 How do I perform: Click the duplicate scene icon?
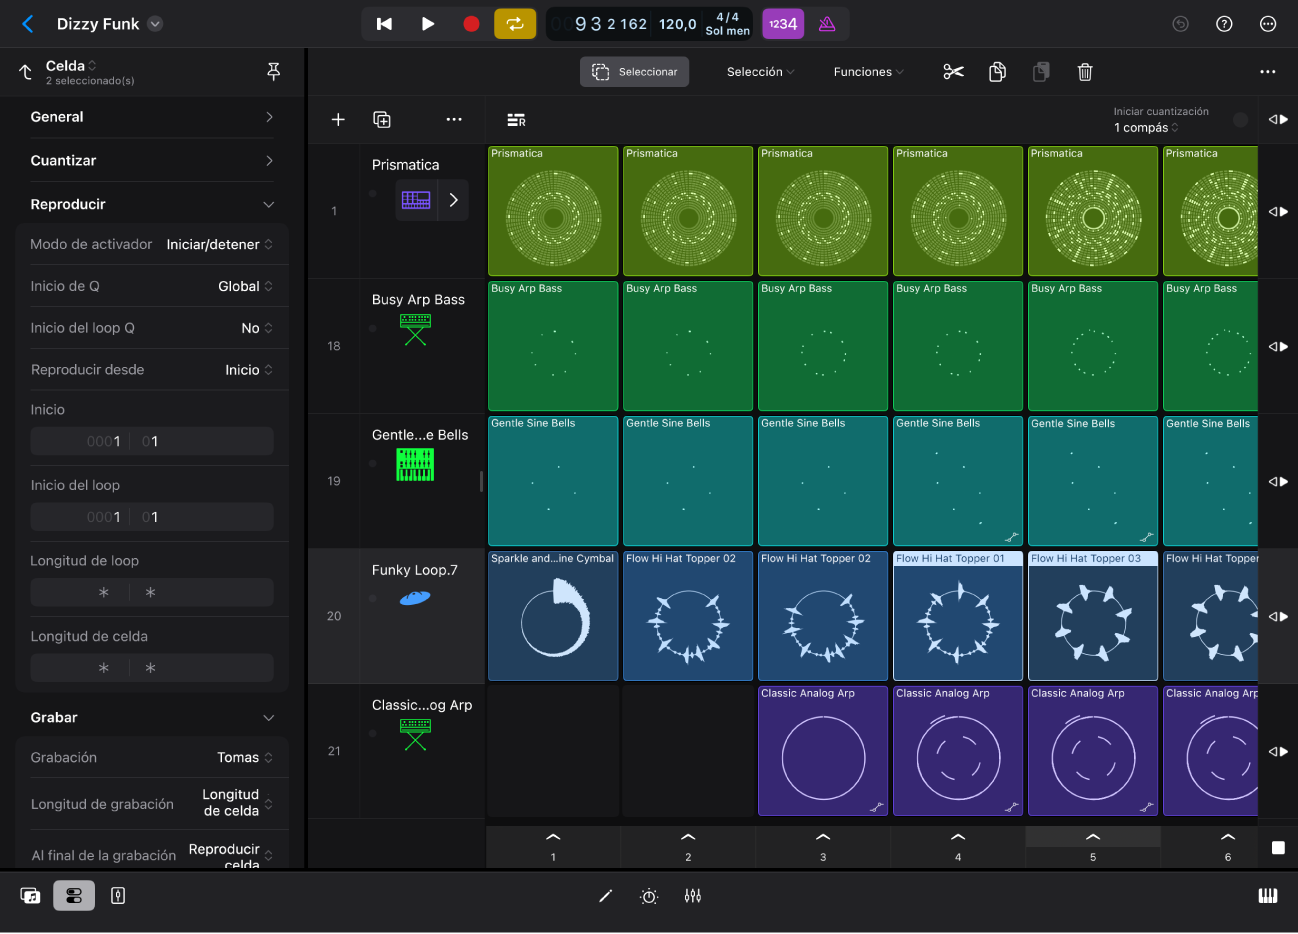[x=382, y=120]
